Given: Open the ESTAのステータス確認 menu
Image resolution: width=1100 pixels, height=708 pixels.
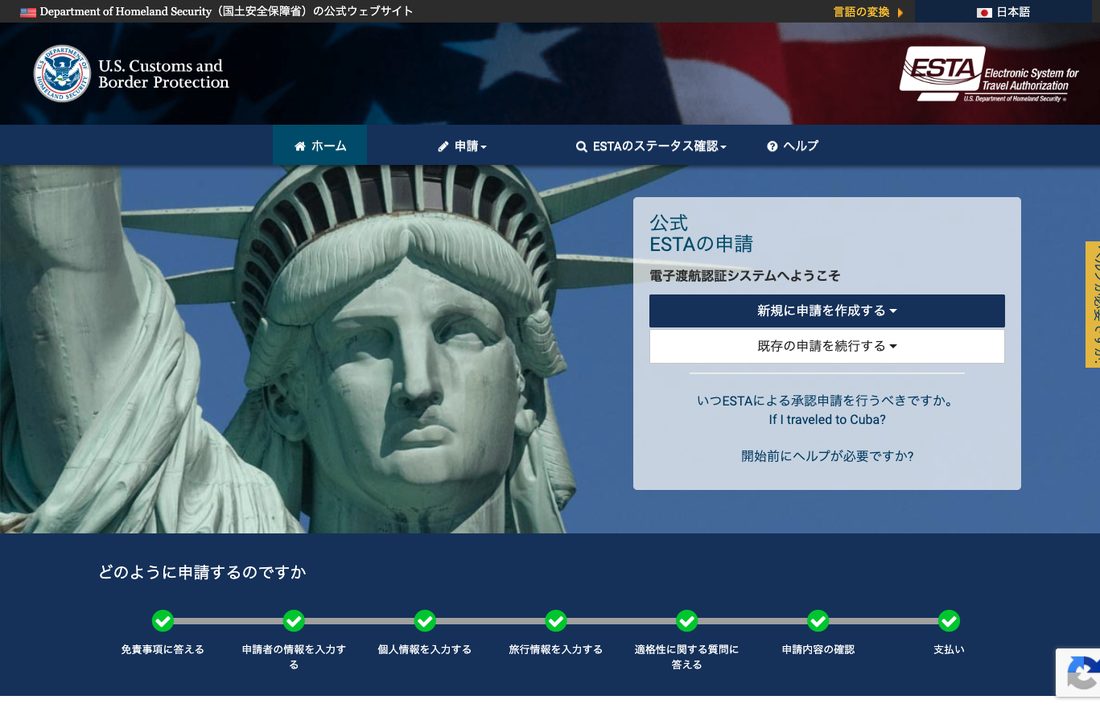Looking at the screenshot, I should click(651, 146).
